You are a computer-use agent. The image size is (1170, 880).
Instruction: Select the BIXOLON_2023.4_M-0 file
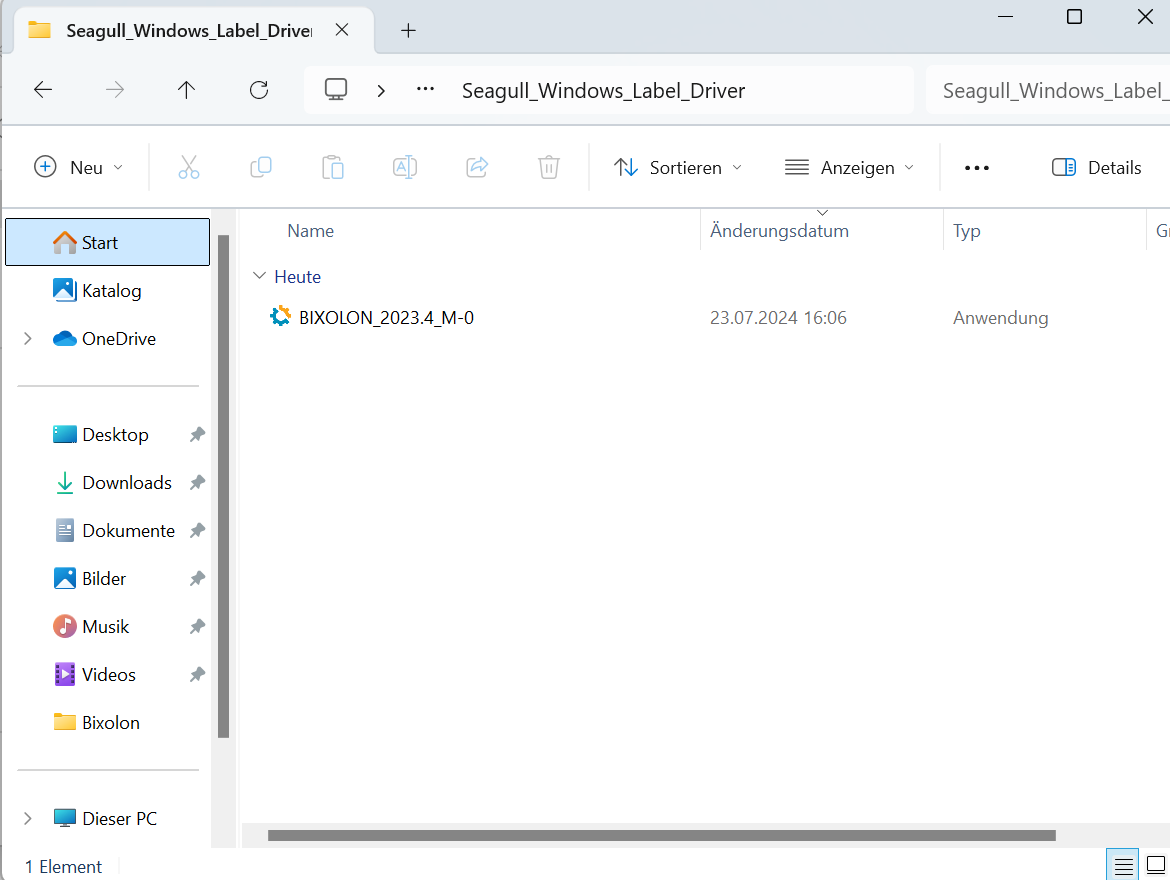click(386, 318)
